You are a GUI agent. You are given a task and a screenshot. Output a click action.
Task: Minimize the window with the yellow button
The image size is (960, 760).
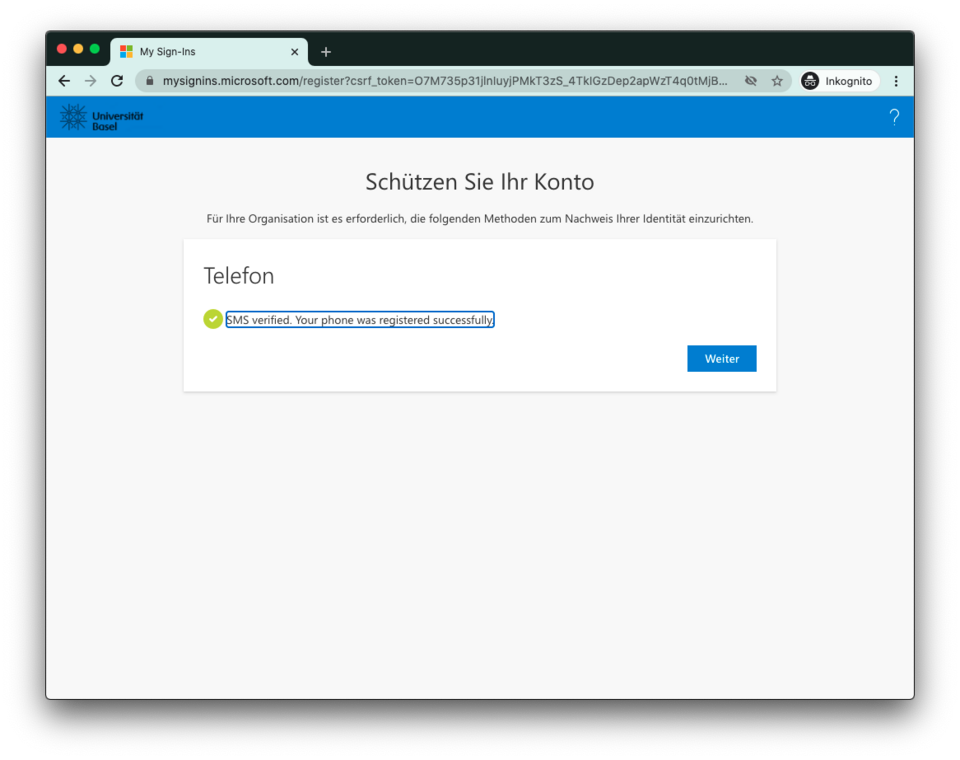tap(78, 49)
